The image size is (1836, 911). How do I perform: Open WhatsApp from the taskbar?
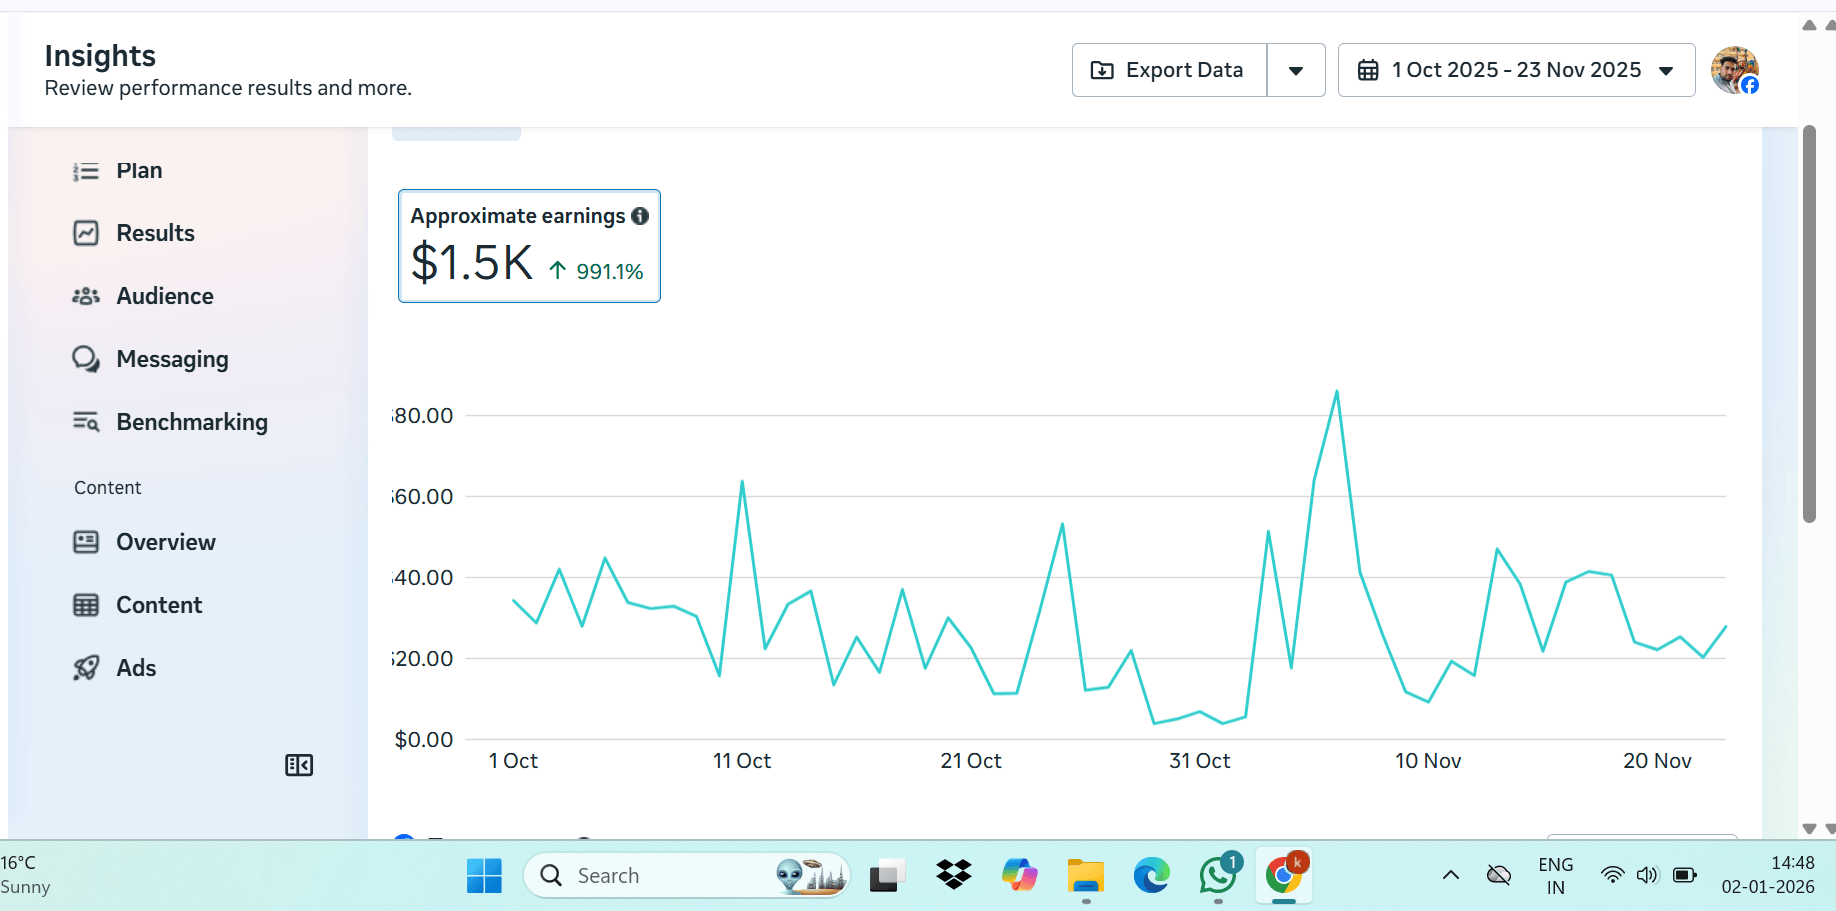coord(1219,875)
